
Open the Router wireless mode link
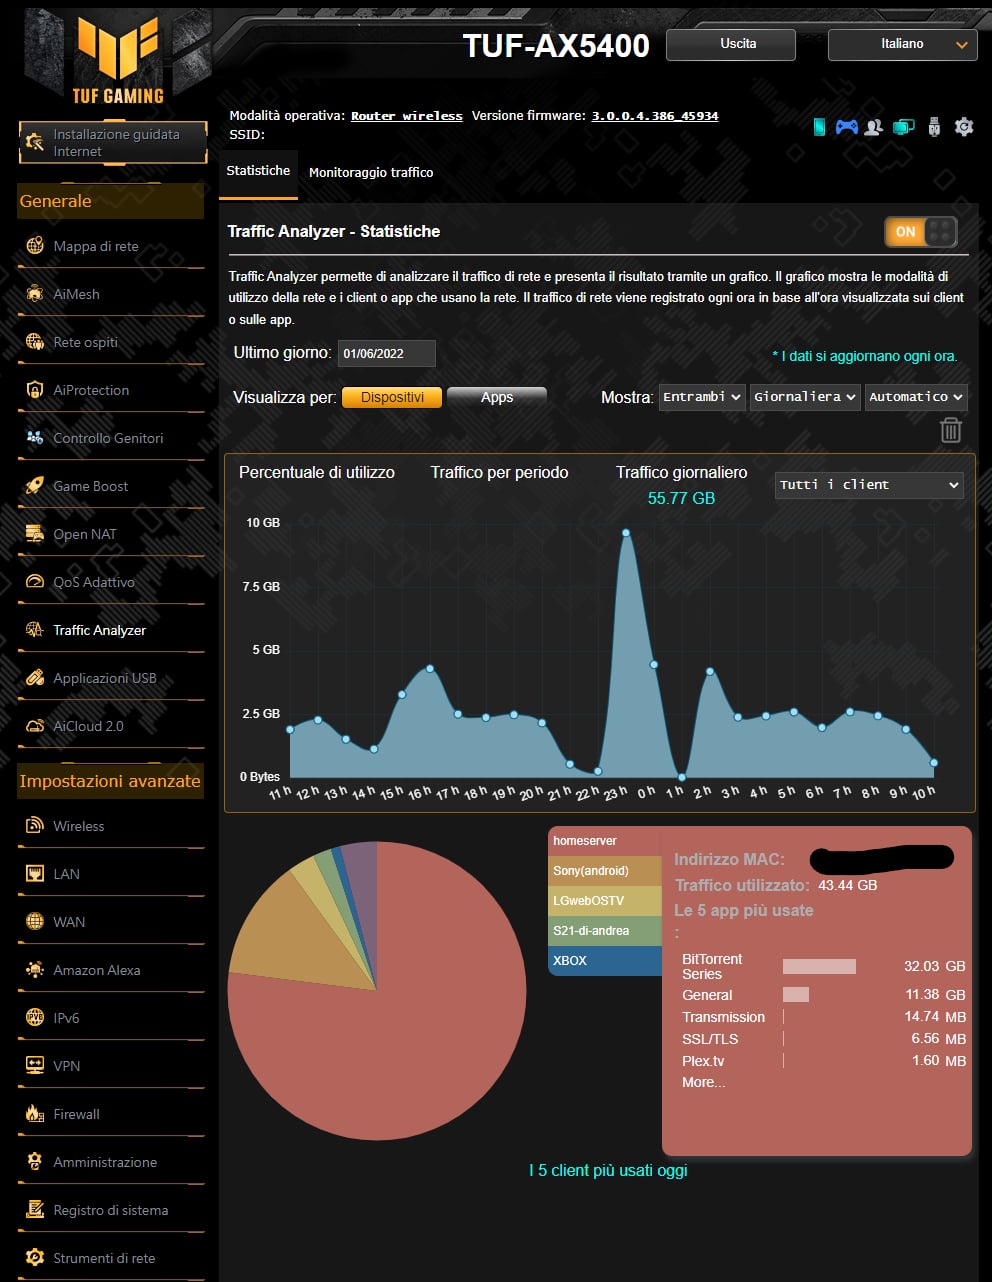407,116
